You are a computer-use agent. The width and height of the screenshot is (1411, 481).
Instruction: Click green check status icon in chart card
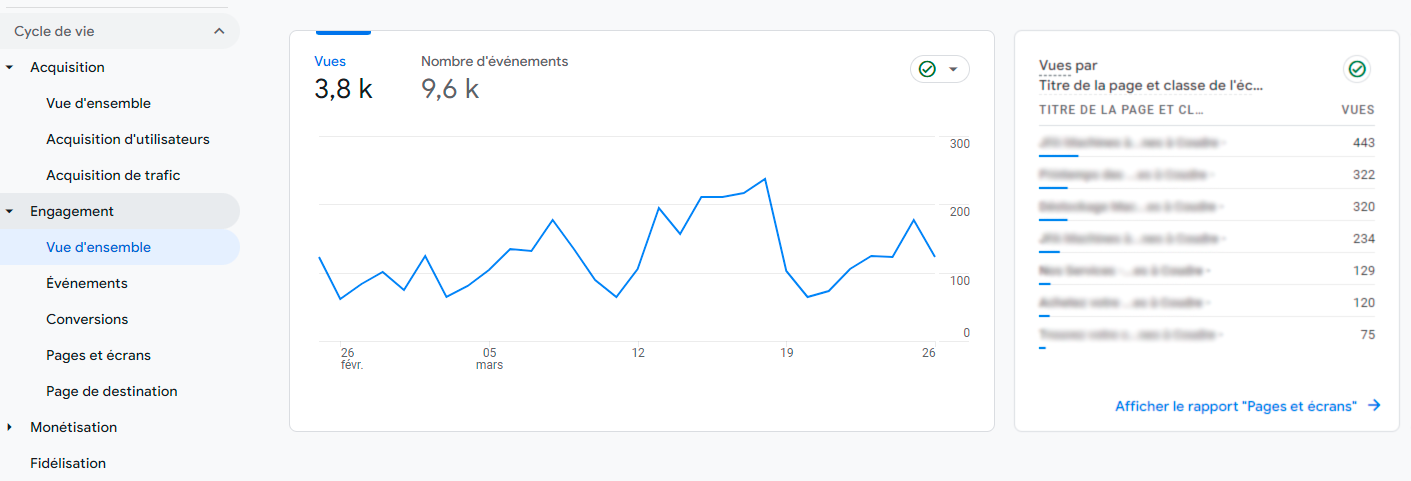click(927, 69)
